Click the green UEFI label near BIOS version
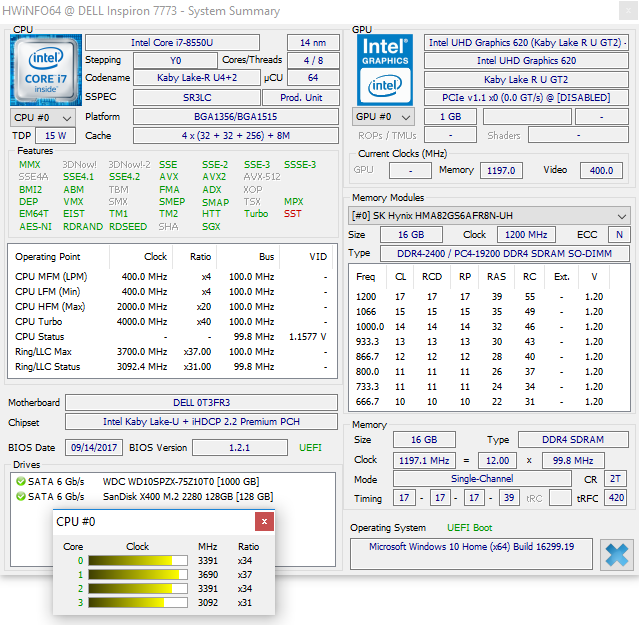639x625 pixels. tap(310, 448)
